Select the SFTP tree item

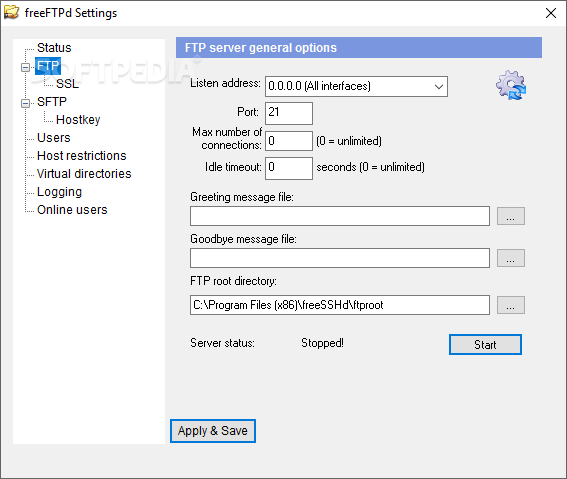coord(52,102)
